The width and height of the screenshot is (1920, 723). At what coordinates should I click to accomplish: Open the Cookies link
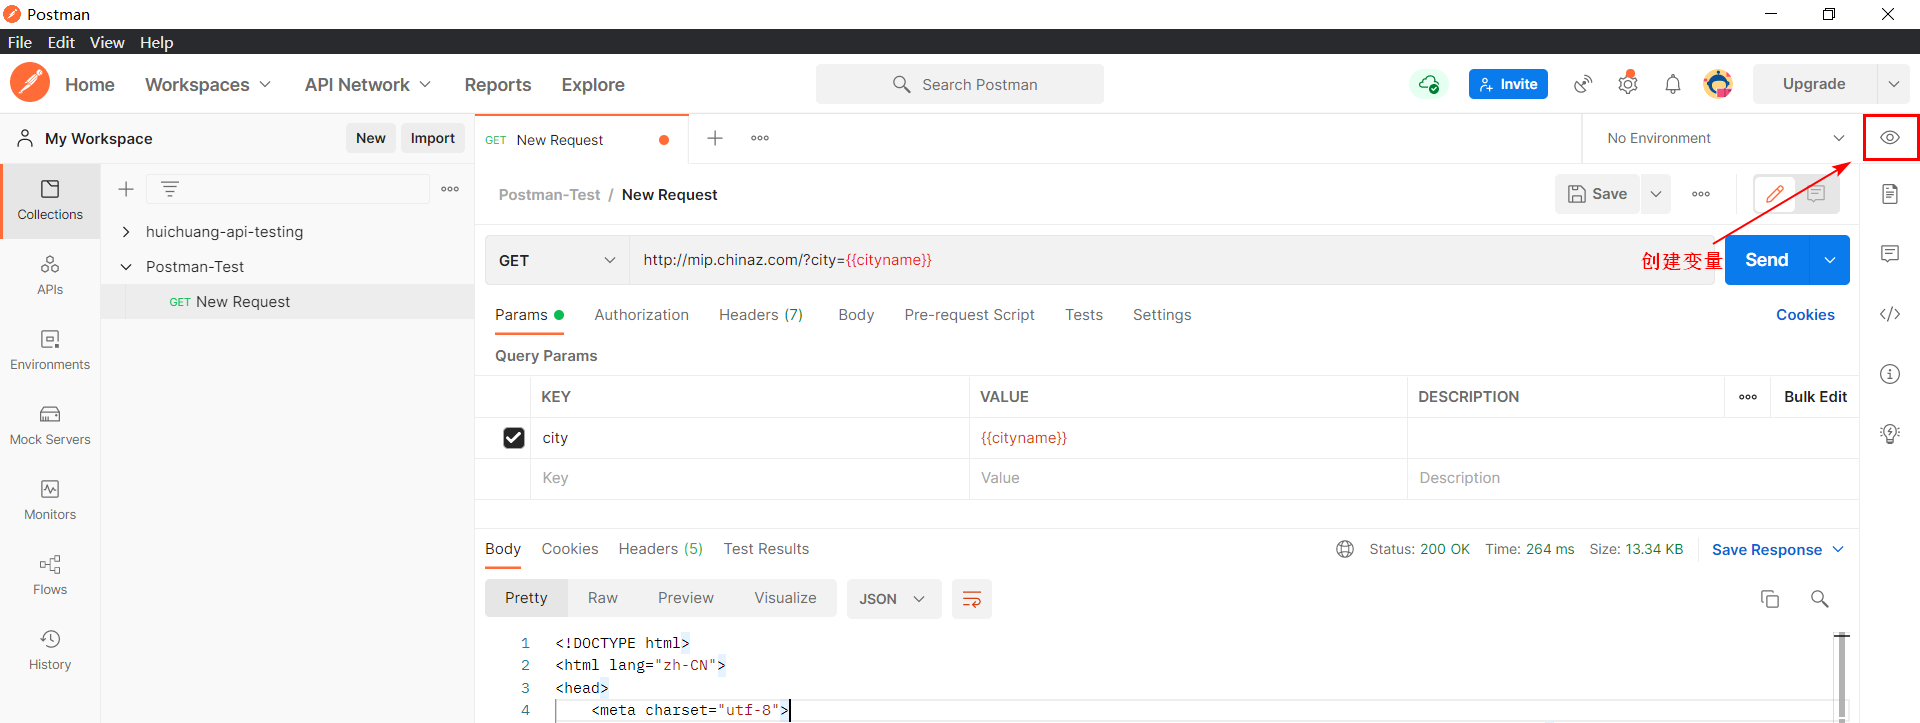point(1805,315)
